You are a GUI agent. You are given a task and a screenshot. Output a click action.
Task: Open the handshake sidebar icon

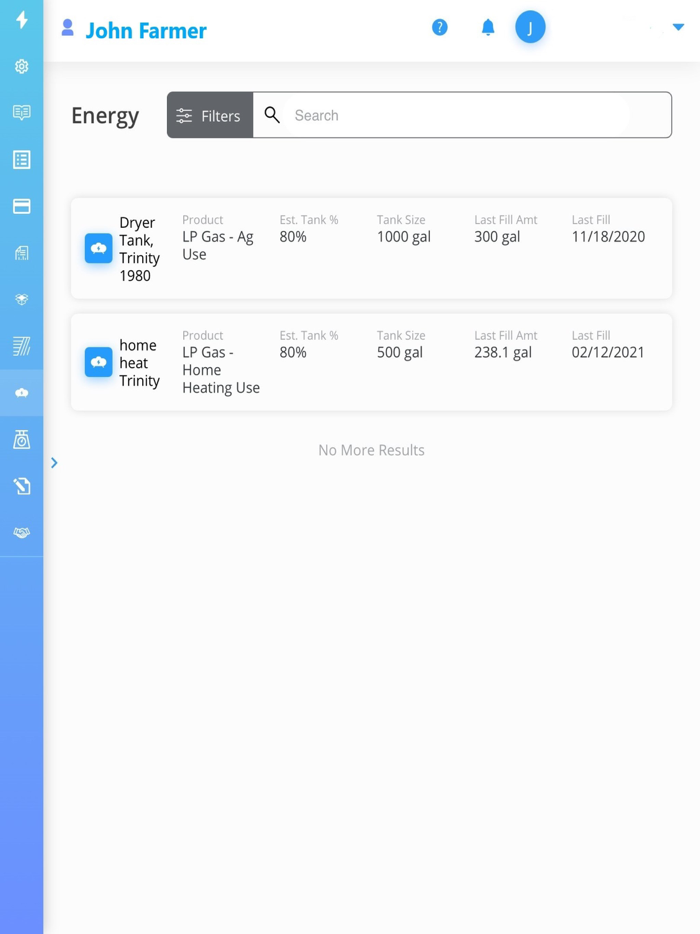point(21,533)
